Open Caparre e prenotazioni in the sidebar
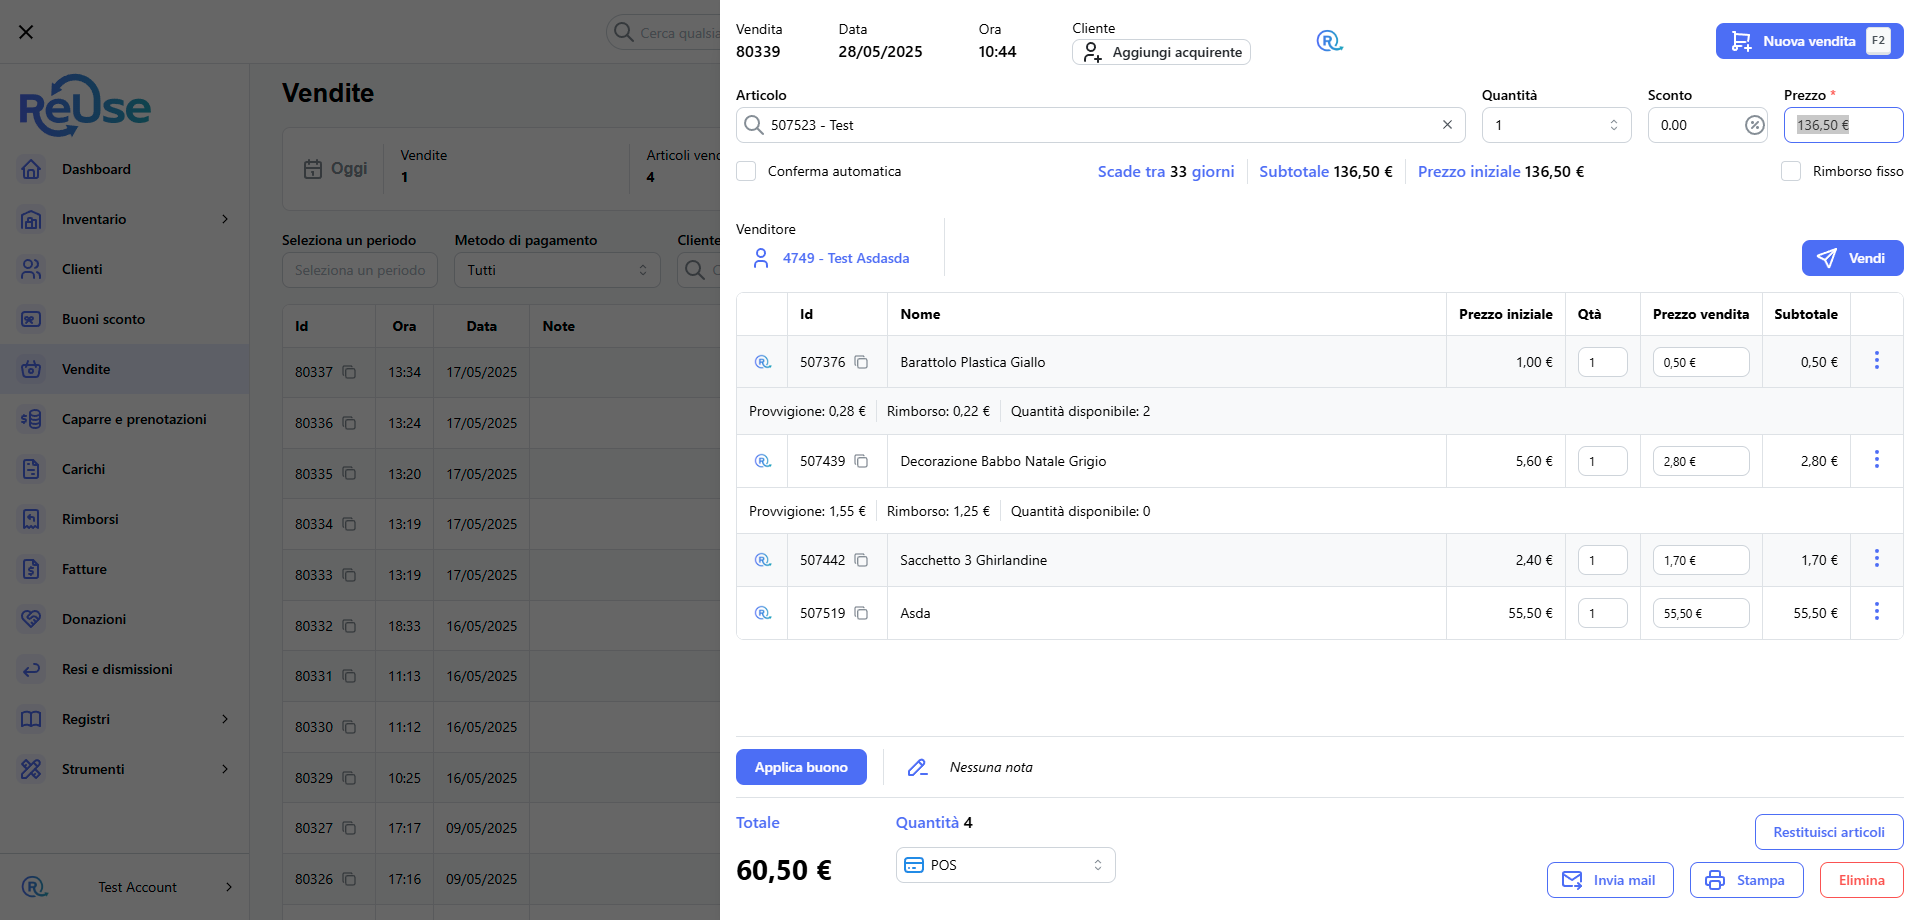The image size is (1920, 920). pos(134,419)
